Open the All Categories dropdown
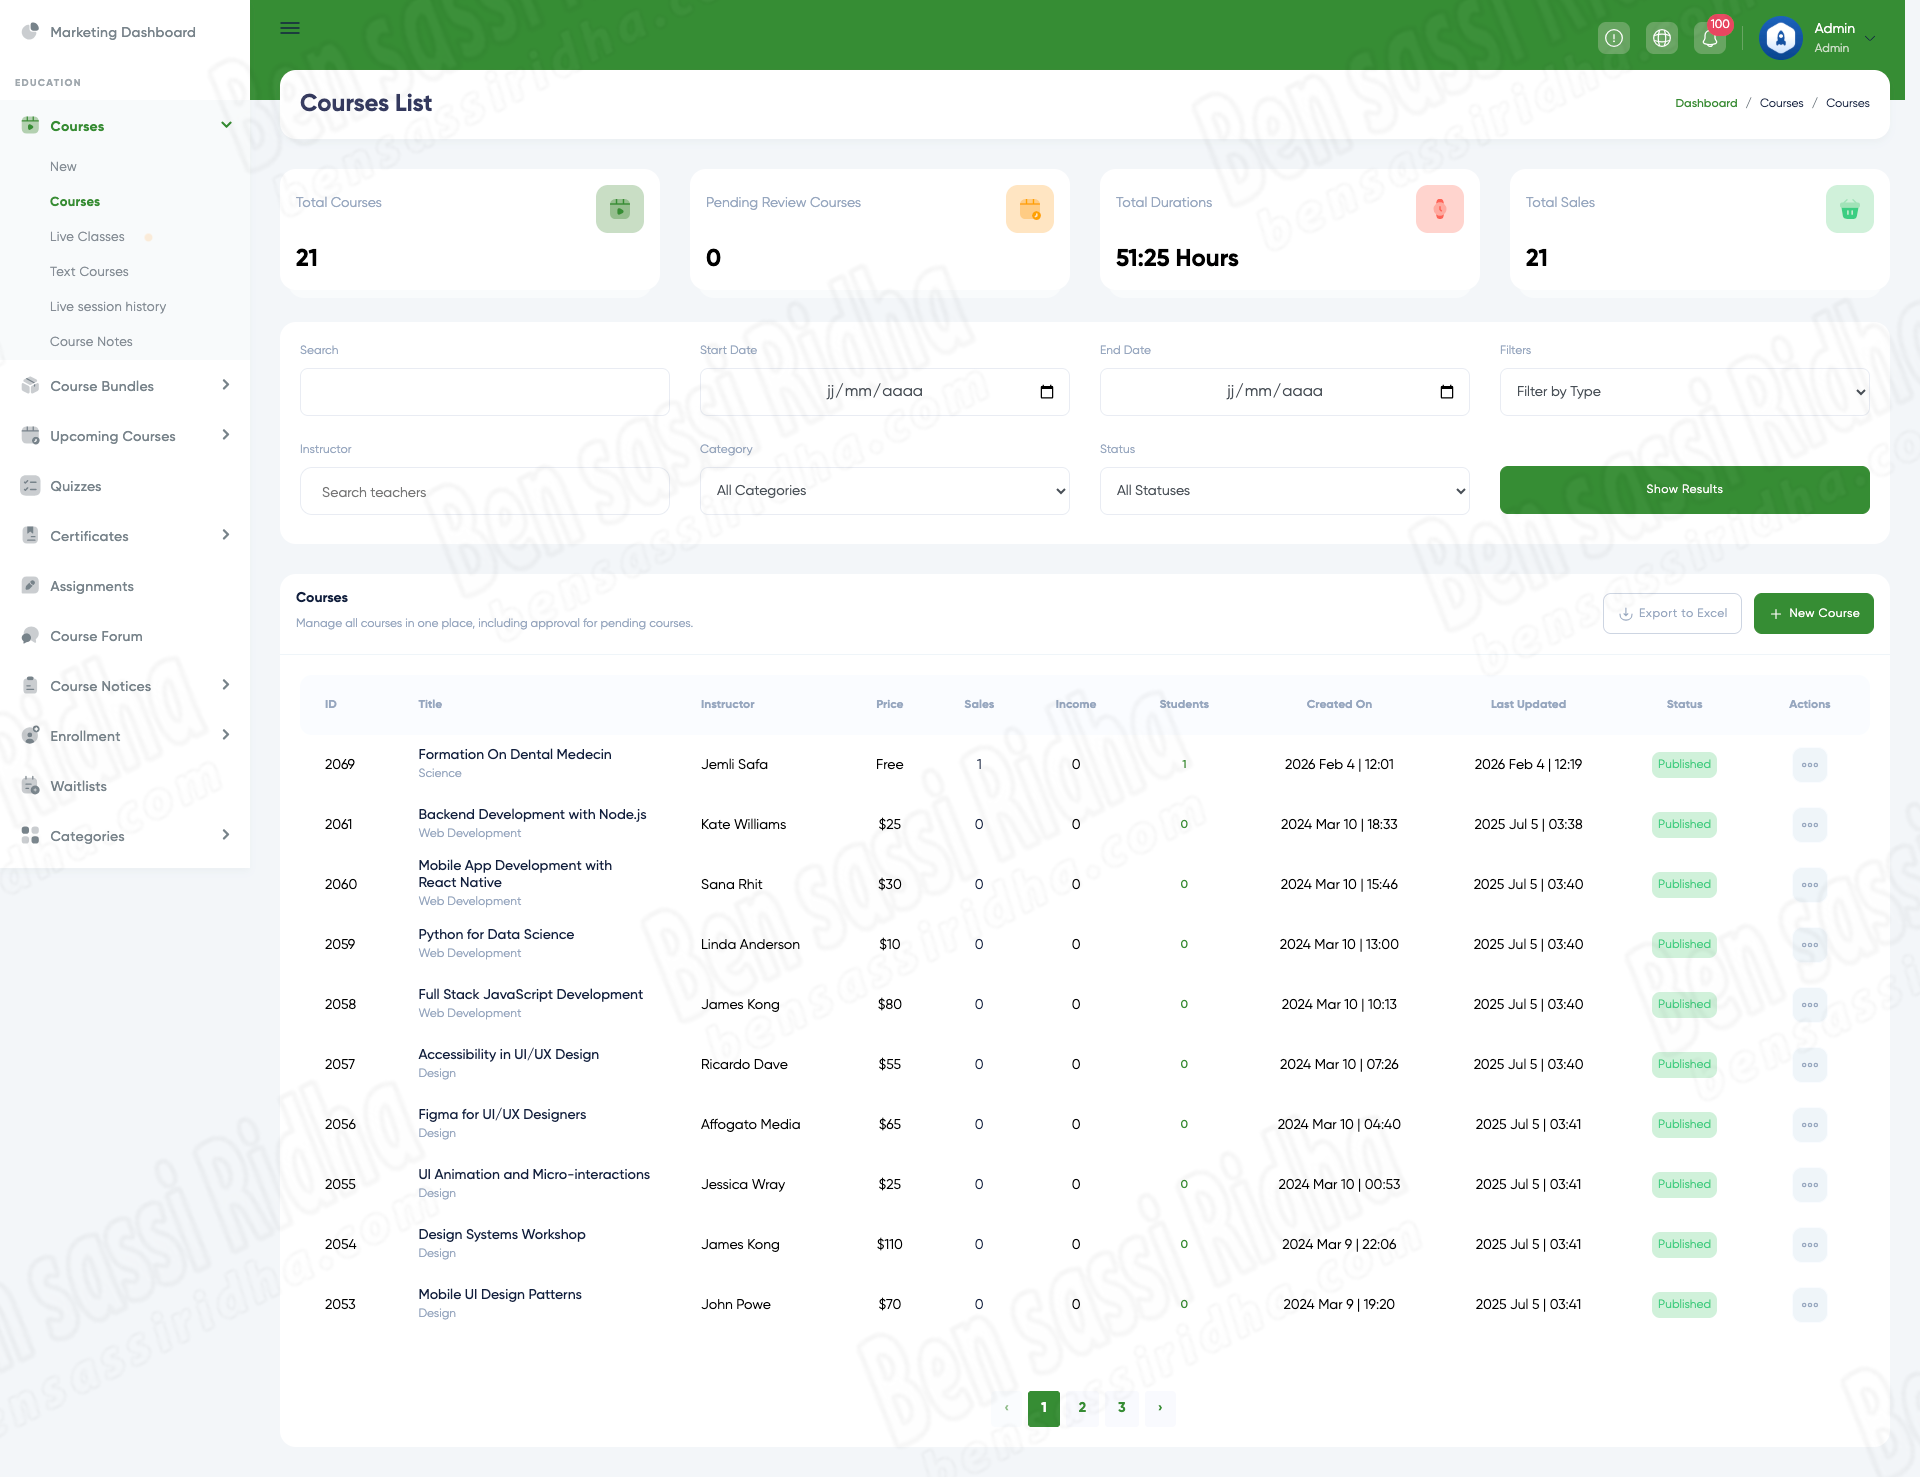 (884, 491)
